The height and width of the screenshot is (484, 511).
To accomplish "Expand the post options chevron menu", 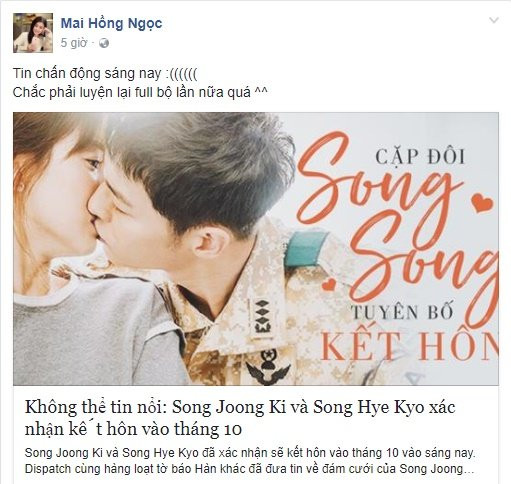I will tap(493, 20).
